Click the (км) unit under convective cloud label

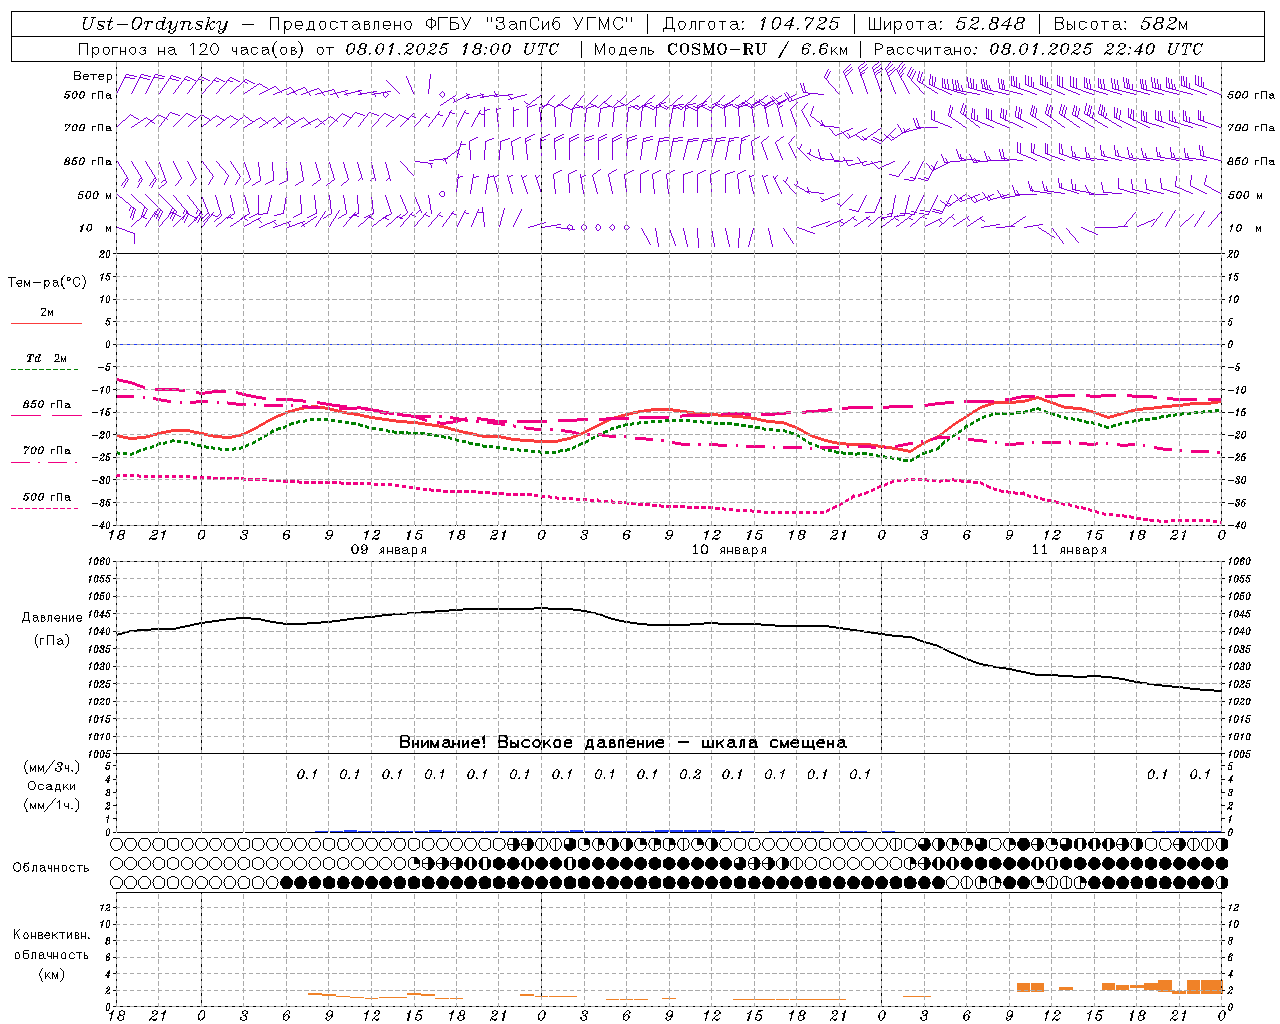(52, 974)
